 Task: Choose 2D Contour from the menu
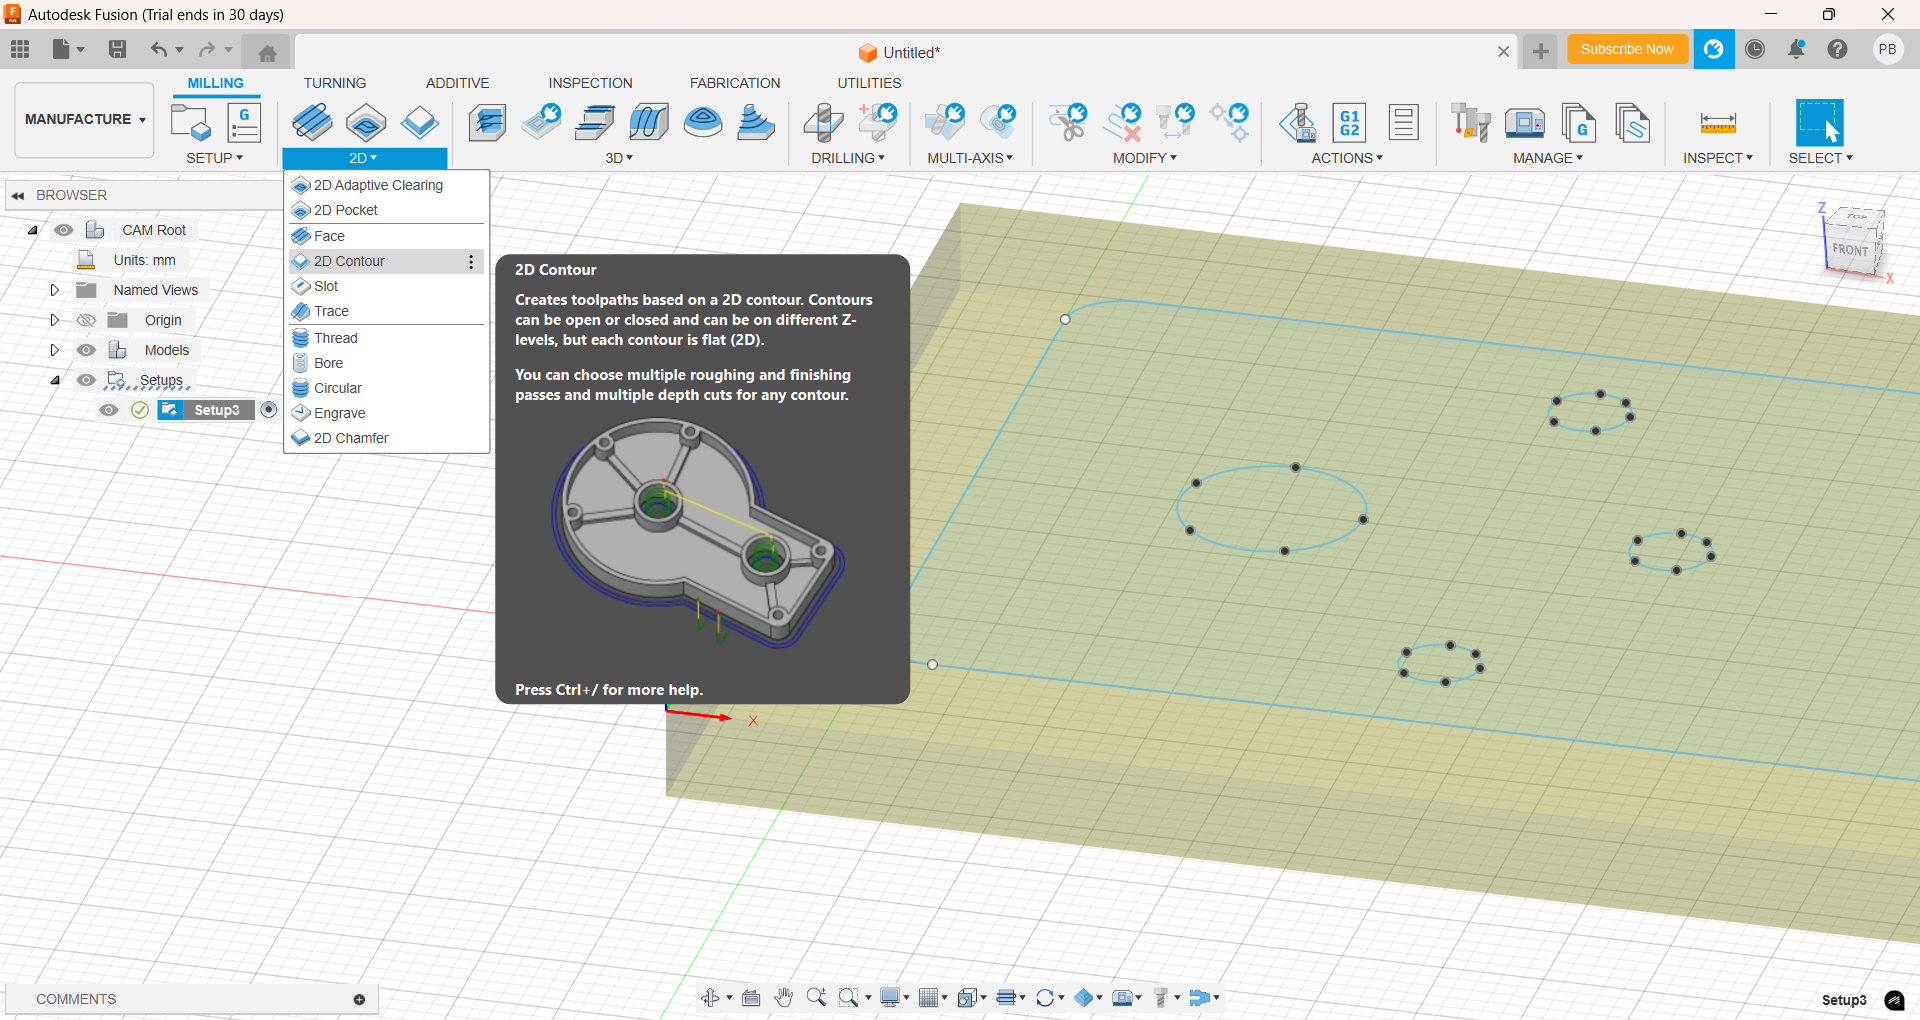coord(386,261)
